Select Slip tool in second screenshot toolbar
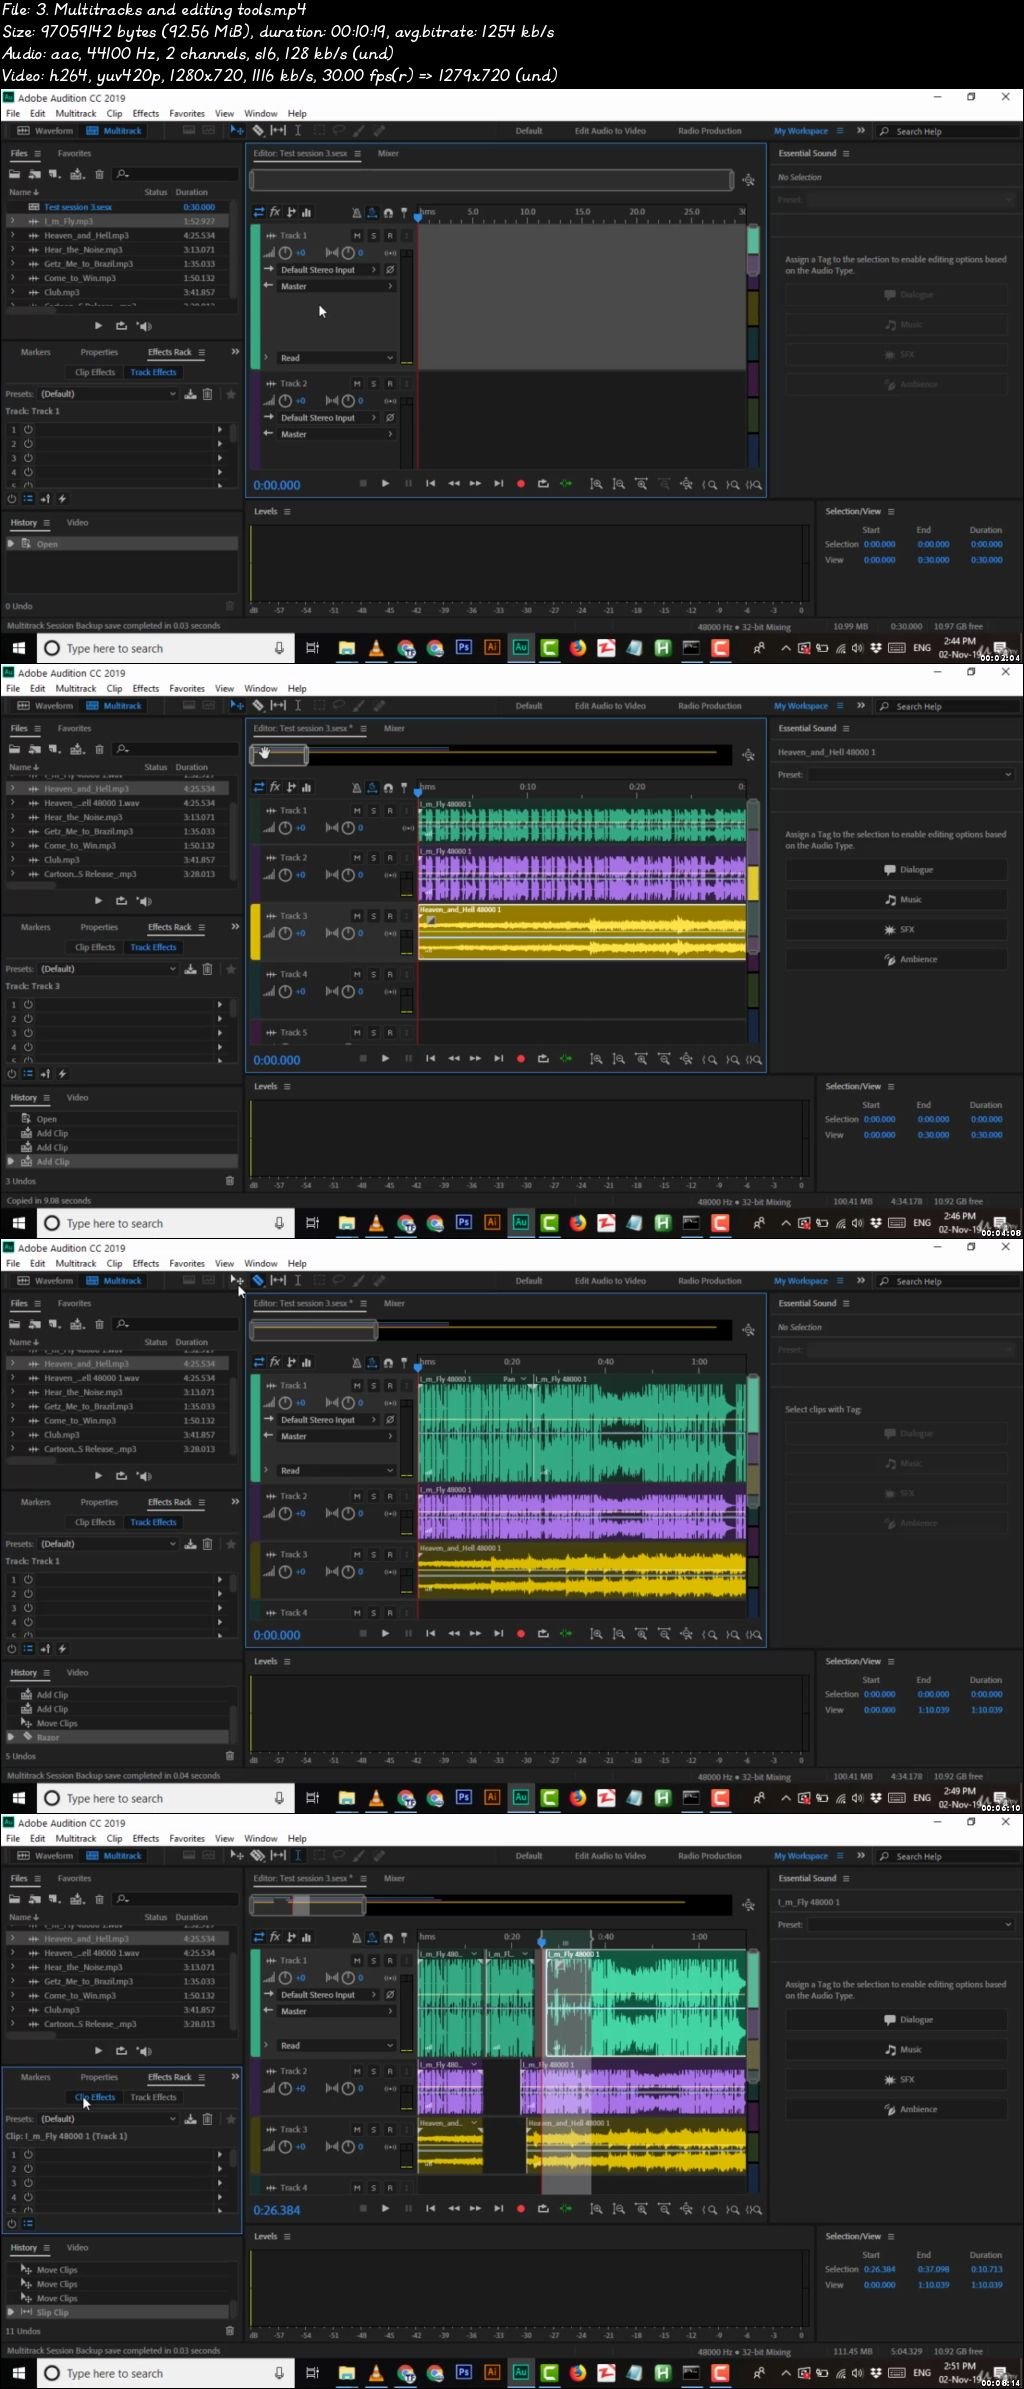This screenshot has width=1024, height=2389. click(x=278, y=705)
